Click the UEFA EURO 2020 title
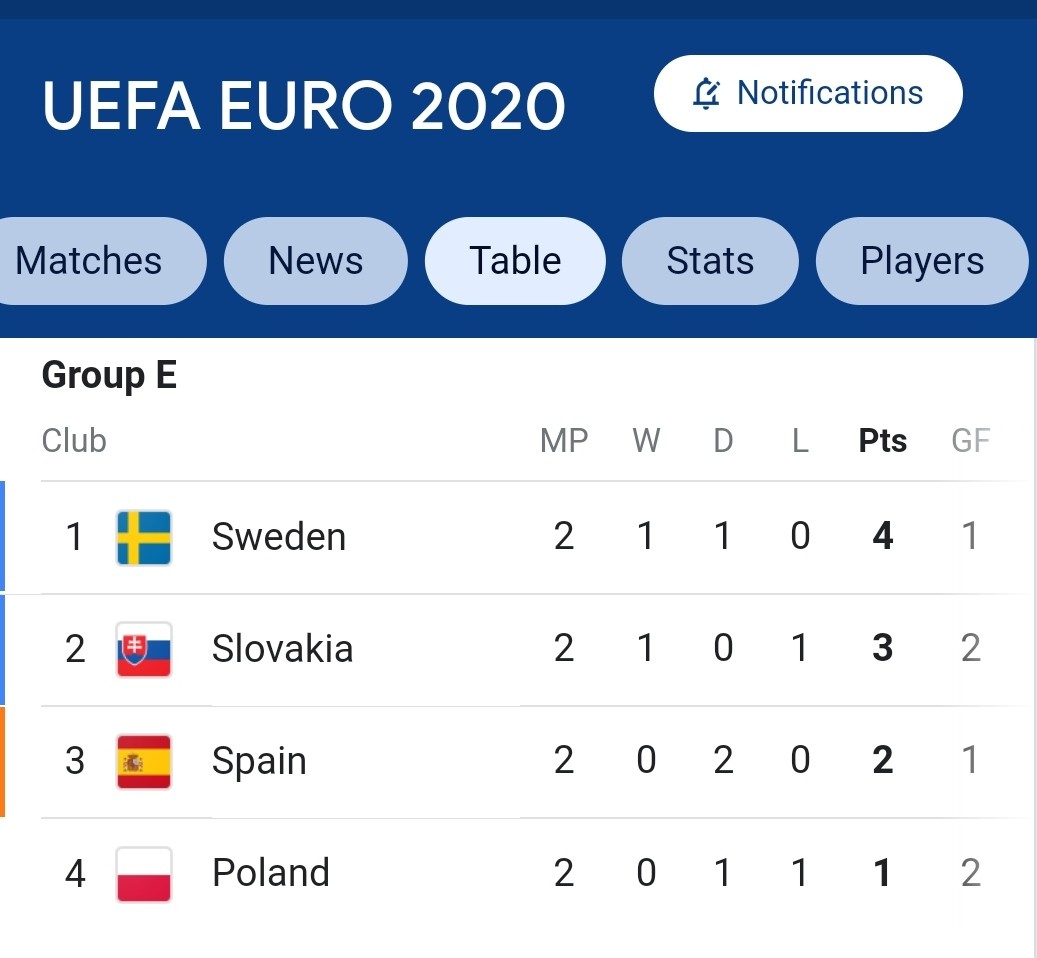 (x=304, y=106)
